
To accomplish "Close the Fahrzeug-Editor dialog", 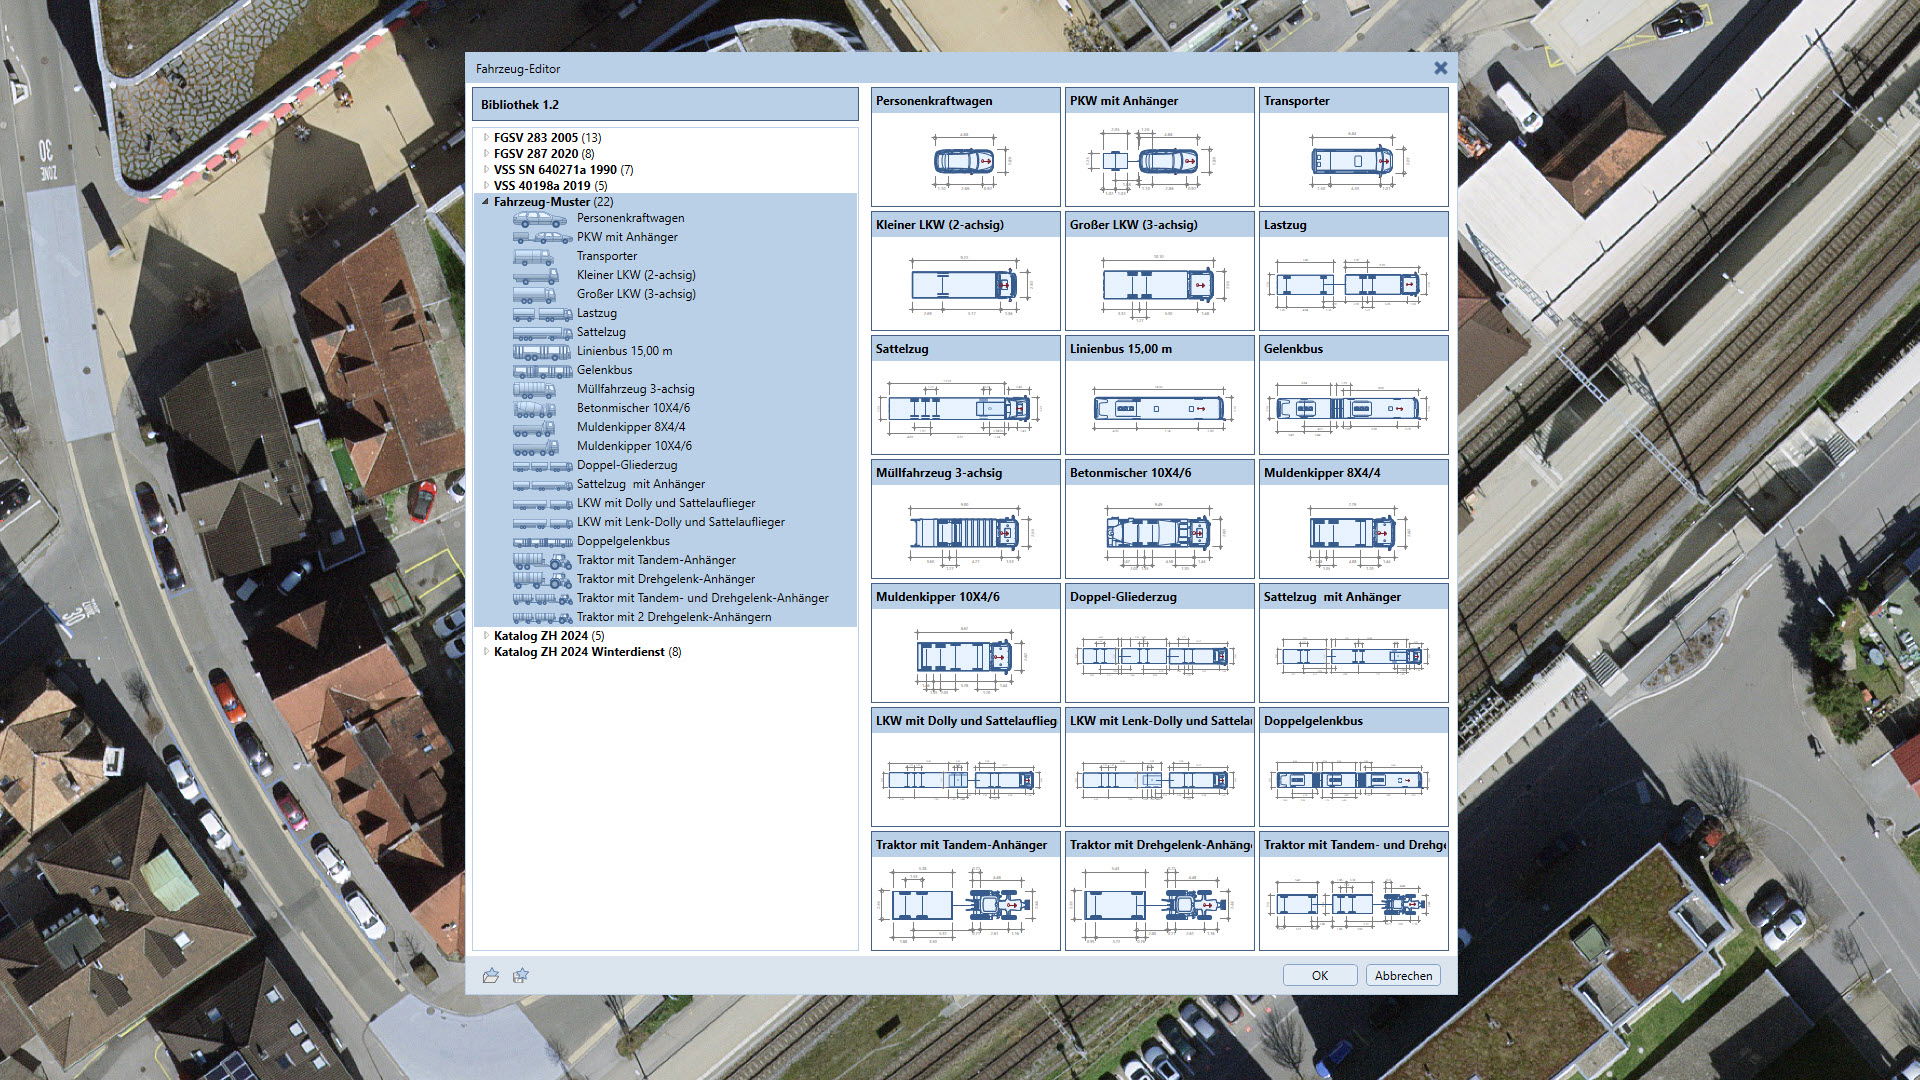I will (1440, 68).
